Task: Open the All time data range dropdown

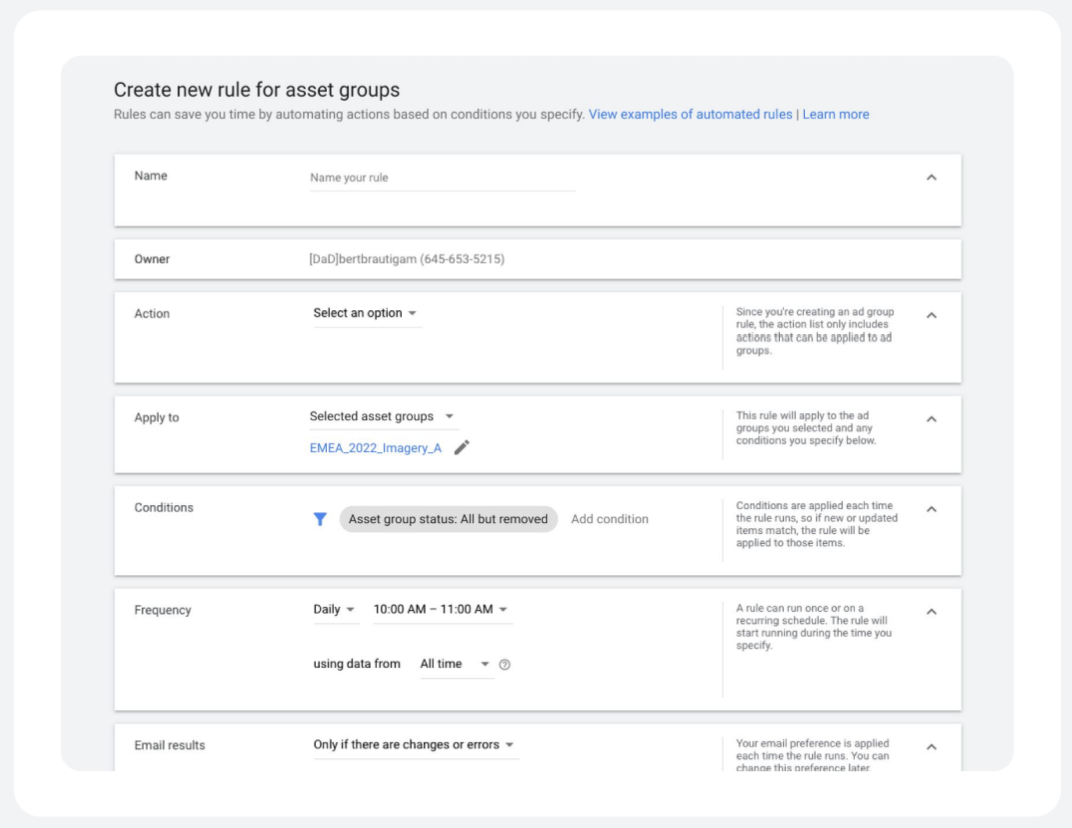Action: (456, 664)
